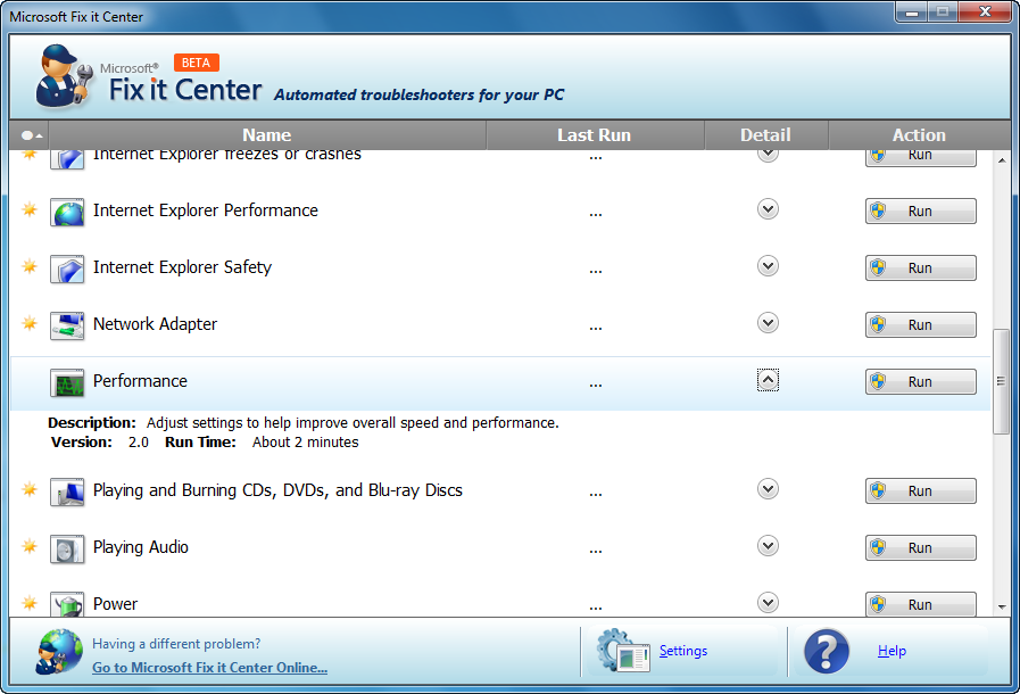Click the Help question mark icon
Viewport: 1020px width, 694px height.
point(826,650)
